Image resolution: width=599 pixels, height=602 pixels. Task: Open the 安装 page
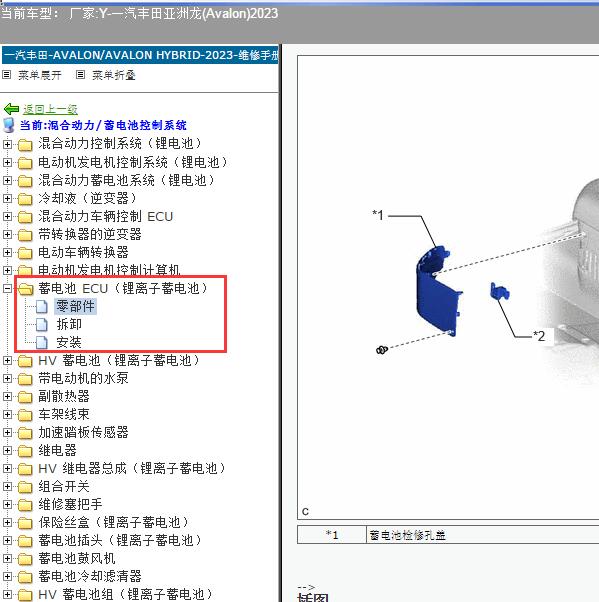click(69, 342)
